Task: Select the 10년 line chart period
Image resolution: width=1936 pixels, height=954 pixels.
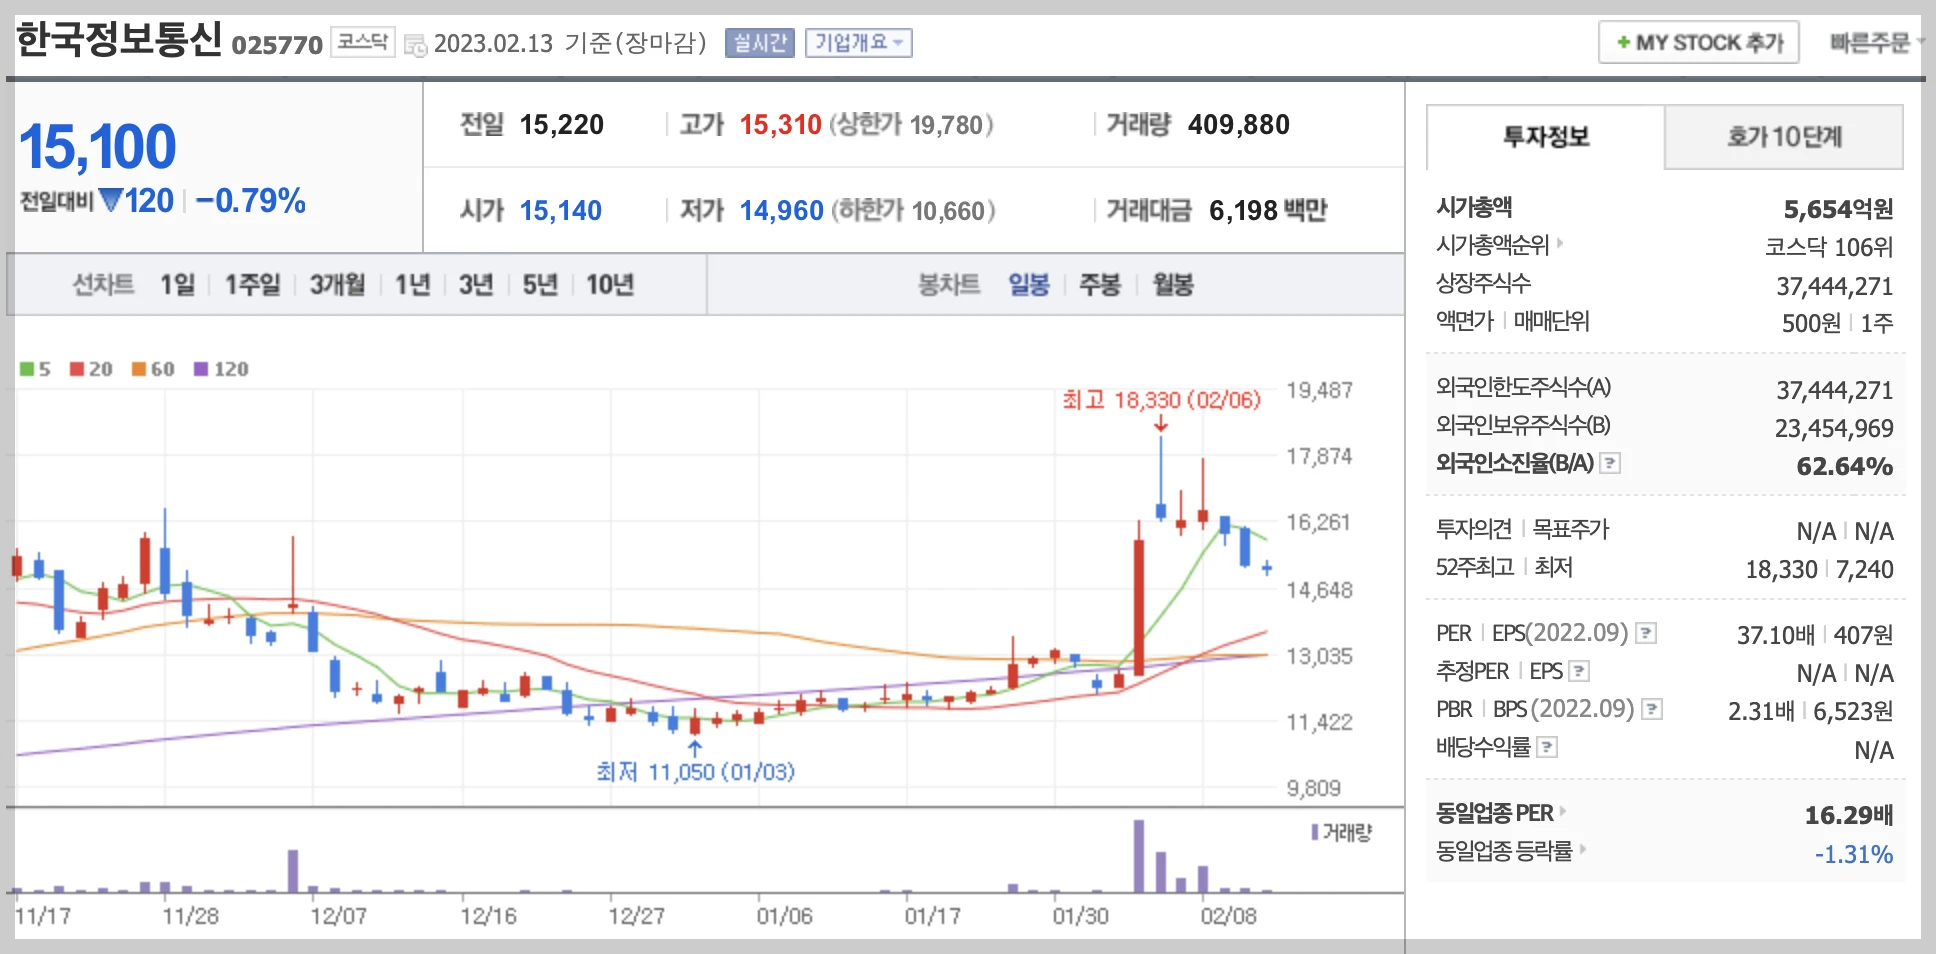Action: (610, 285)
